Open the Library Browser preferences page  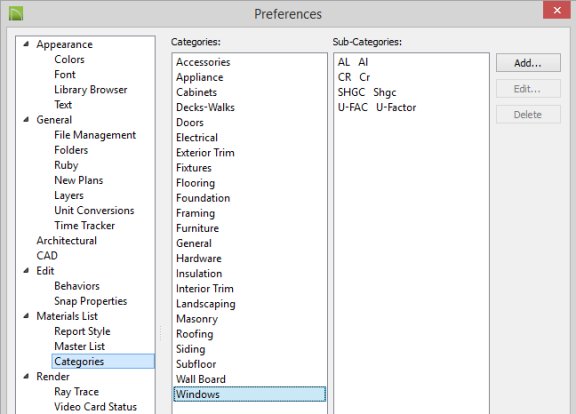click(x=91, y=89)
